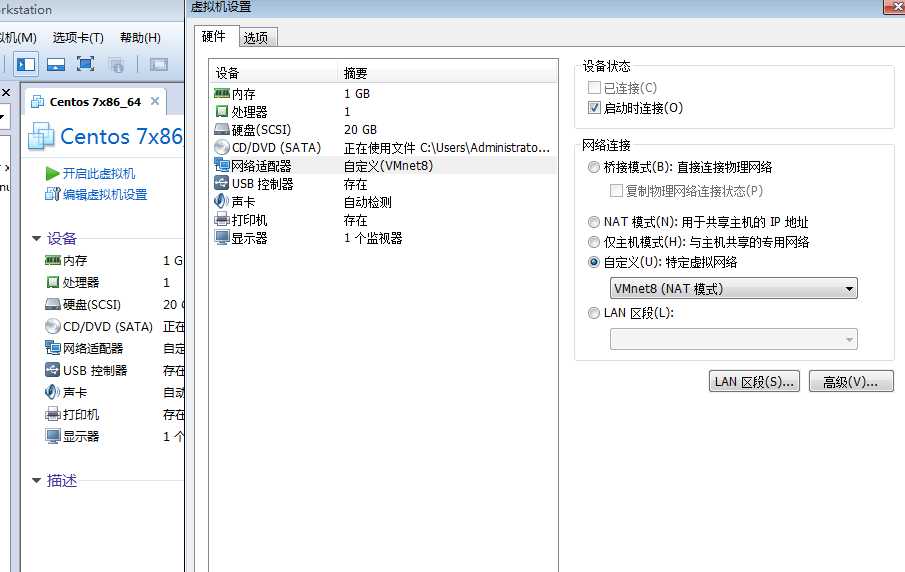Click the USB 控制器 icon in Workstation sidebar
The width and height of the screenshot is (905, 572).
(53, 370)
